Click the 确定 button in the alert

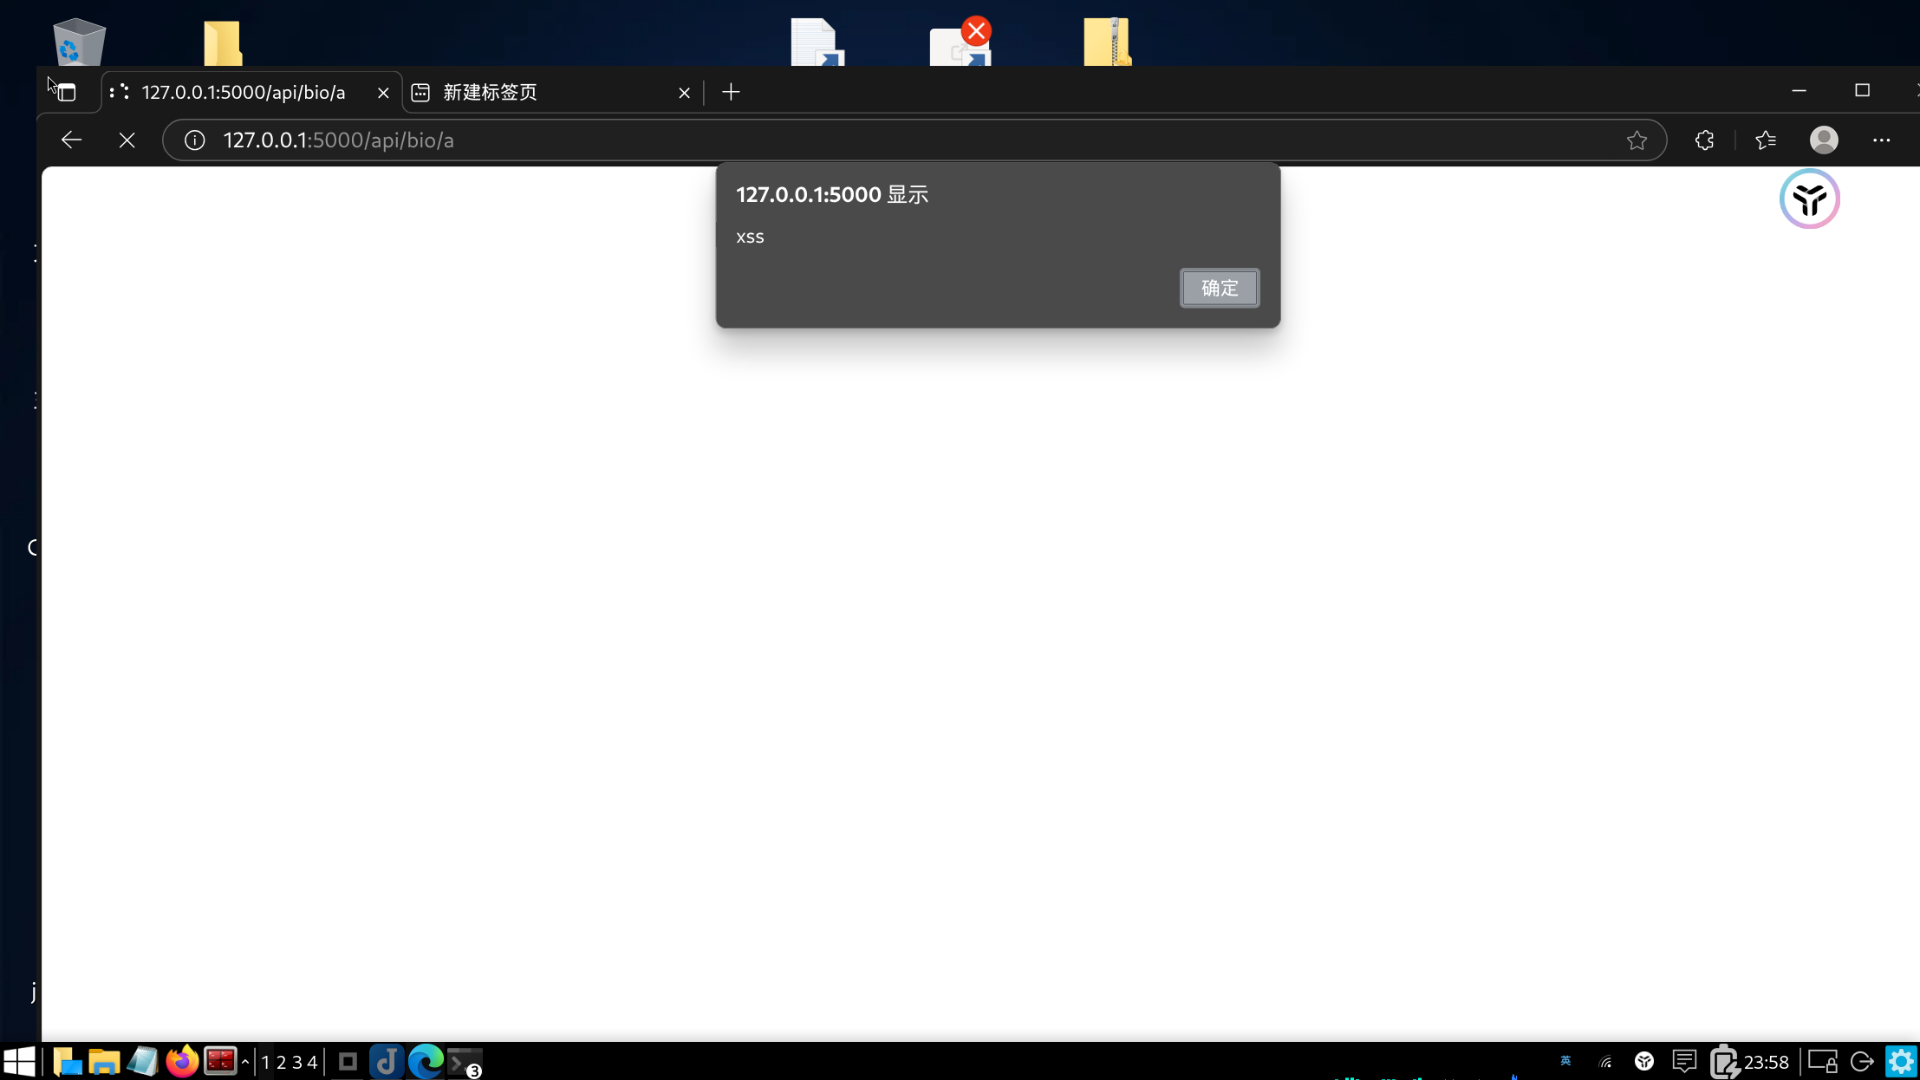[x=1219, y=288]
